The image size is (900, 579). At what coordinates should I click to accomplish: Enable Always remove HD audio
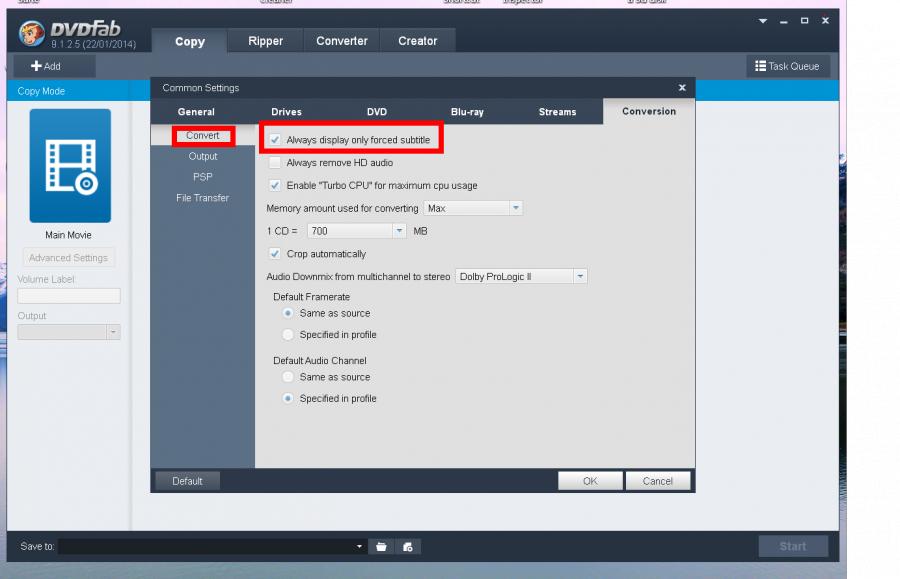click(x=275, y=162)
